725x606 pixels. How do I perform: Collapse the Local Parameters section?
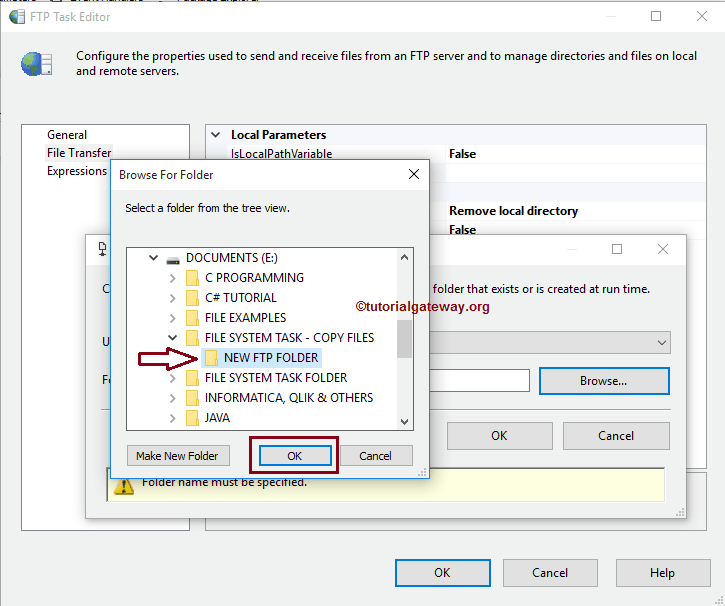coord(215,135)
